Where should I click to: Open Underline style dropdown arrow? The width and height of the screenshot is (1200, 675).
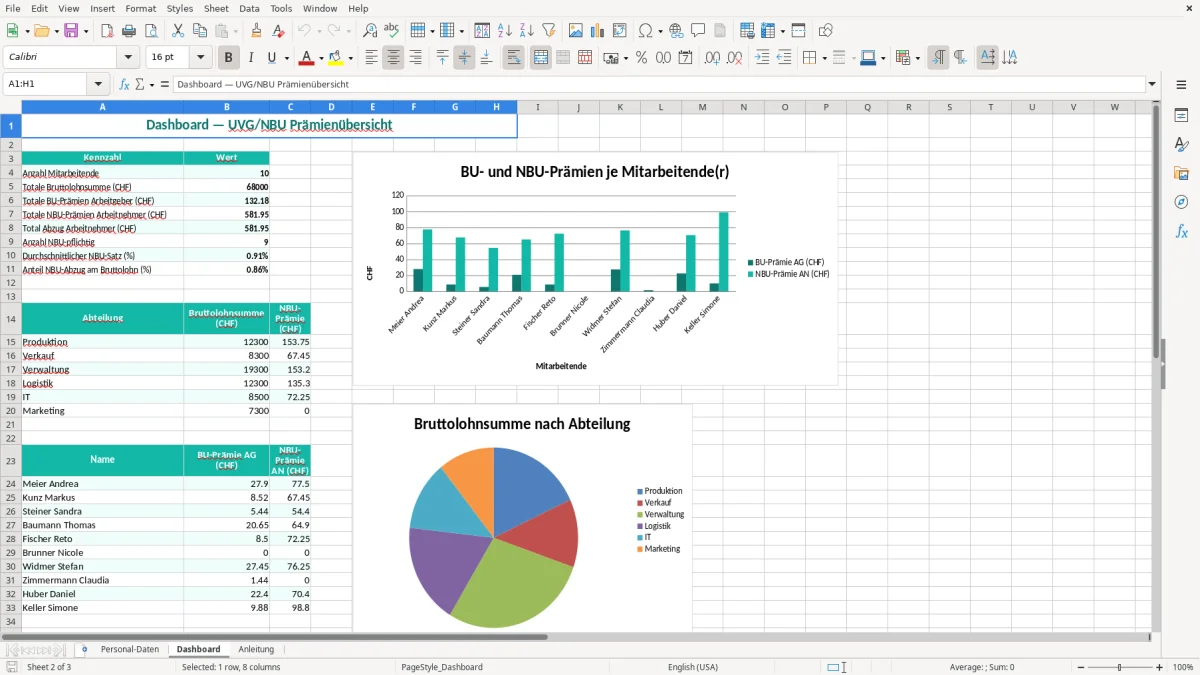pyautogui.click(x=286, y=58)
